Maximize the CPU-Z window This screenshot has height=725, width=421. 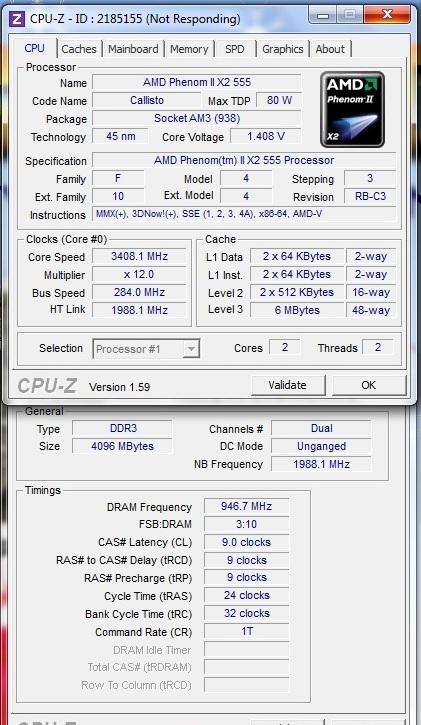point(350,15)
